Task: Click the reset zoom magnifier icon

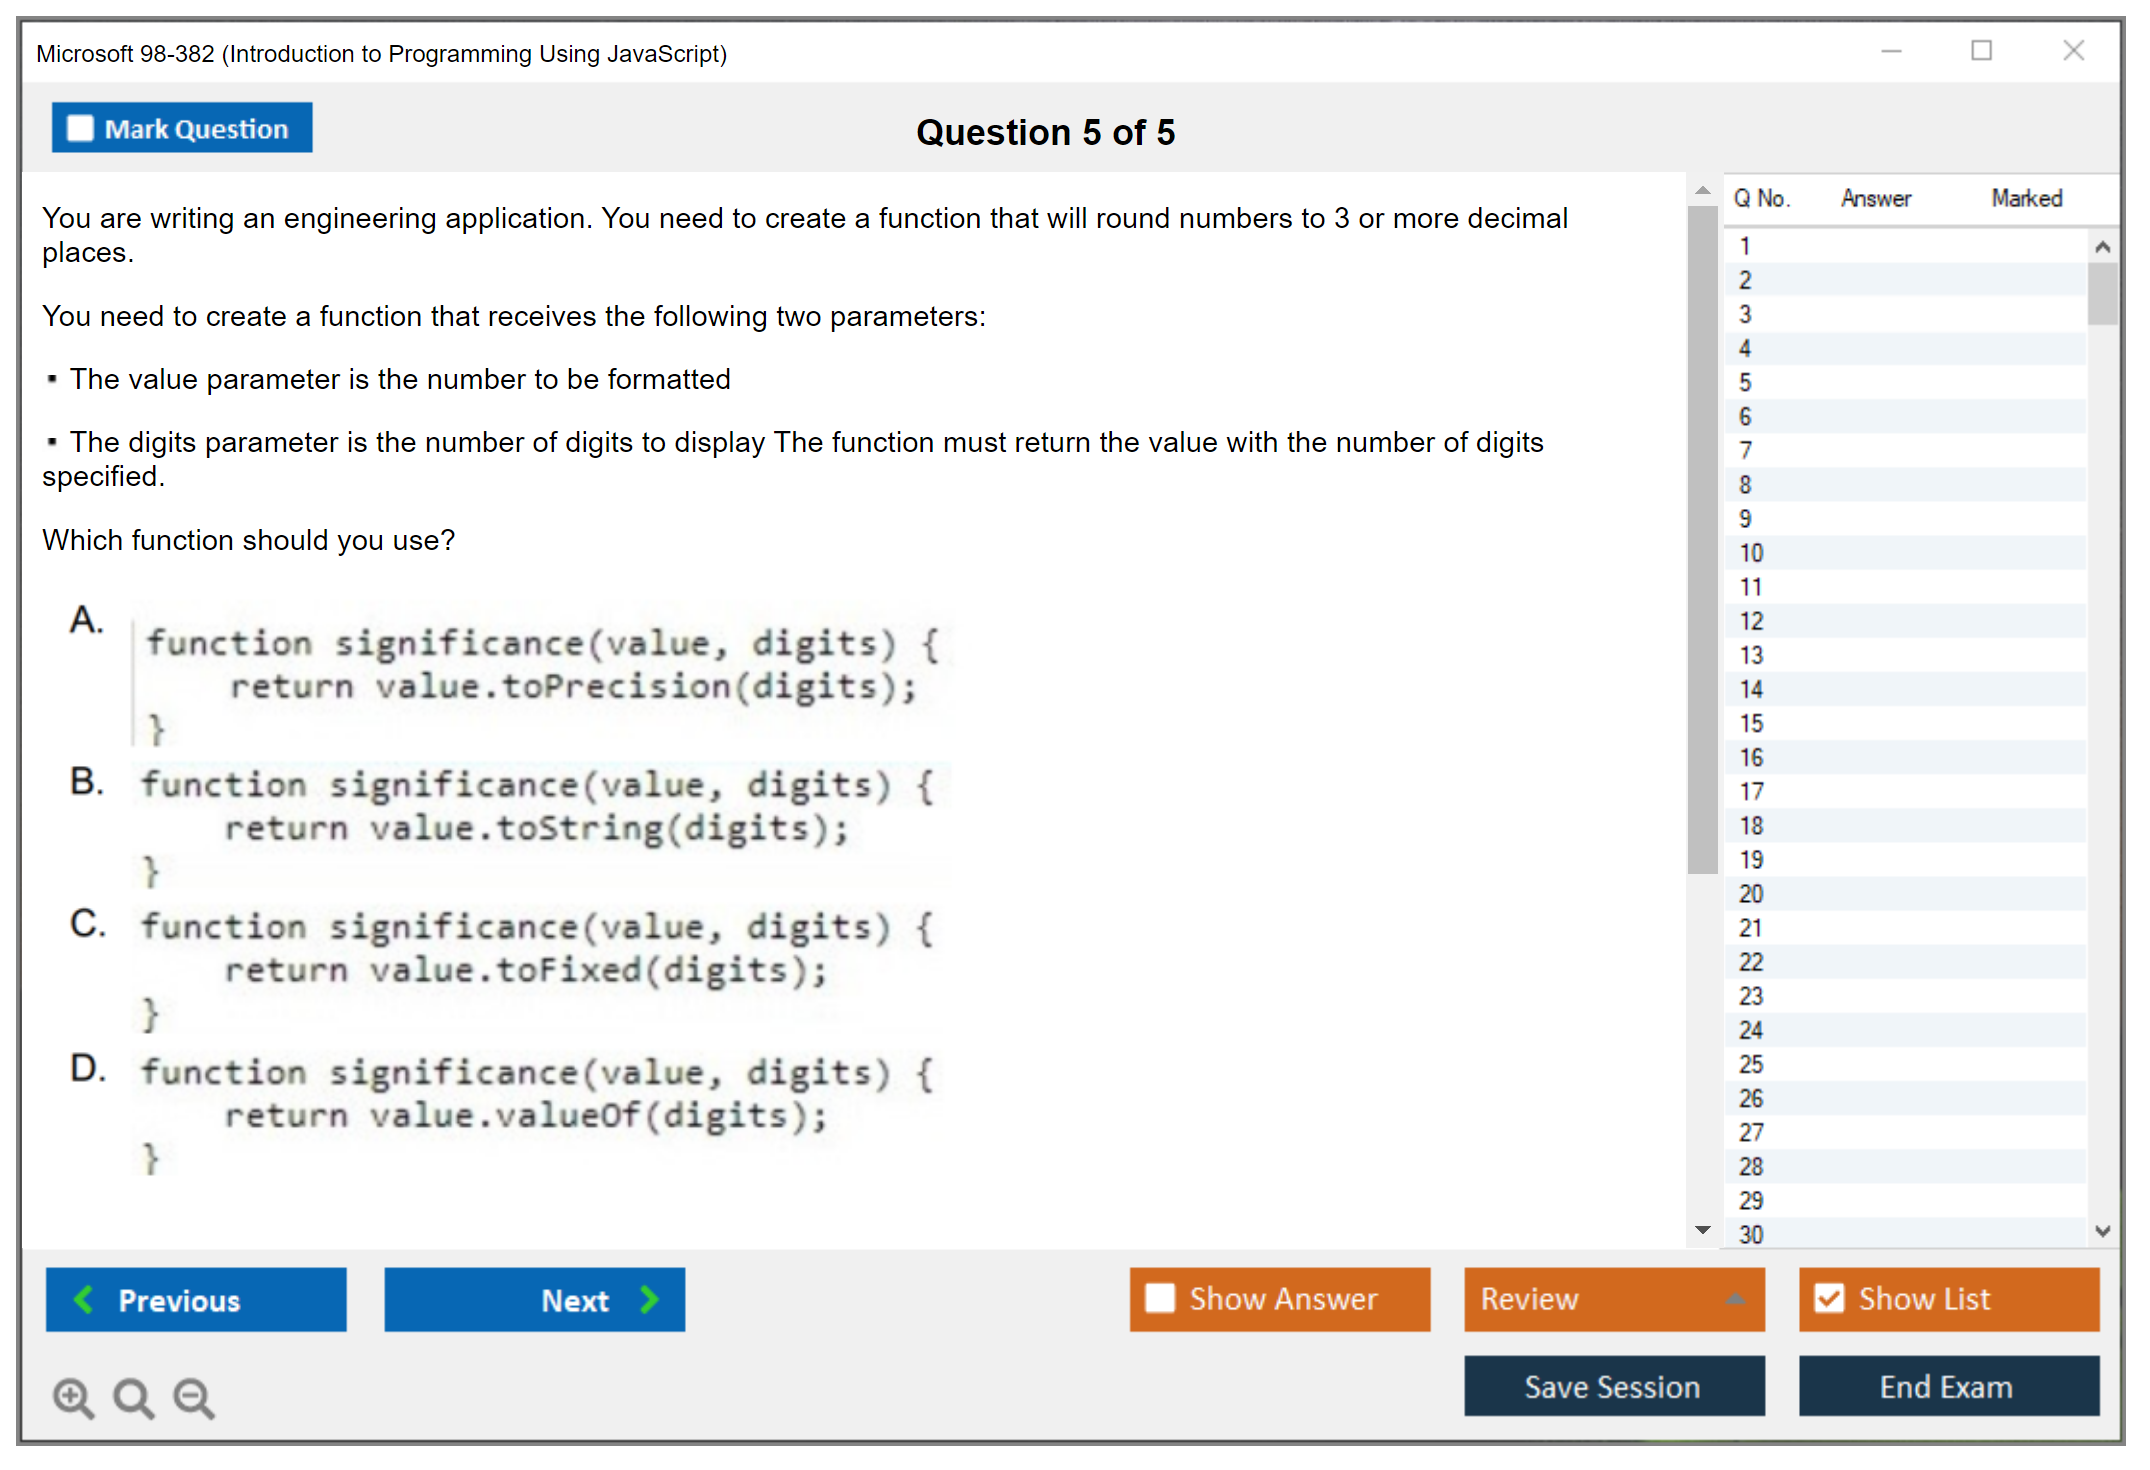Action: pos(133,1397)
